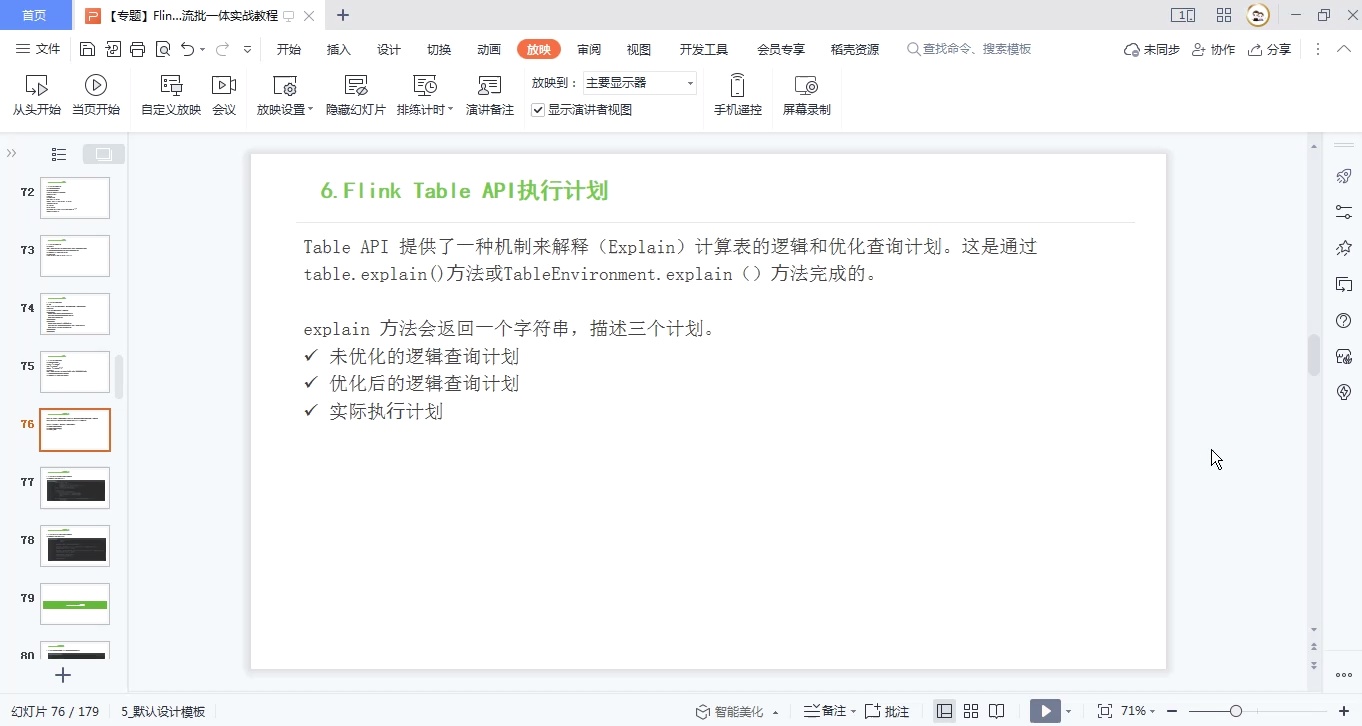1362x726 pixels.
Task: Insert a 批注 comment from status bar
Action: 886,711
